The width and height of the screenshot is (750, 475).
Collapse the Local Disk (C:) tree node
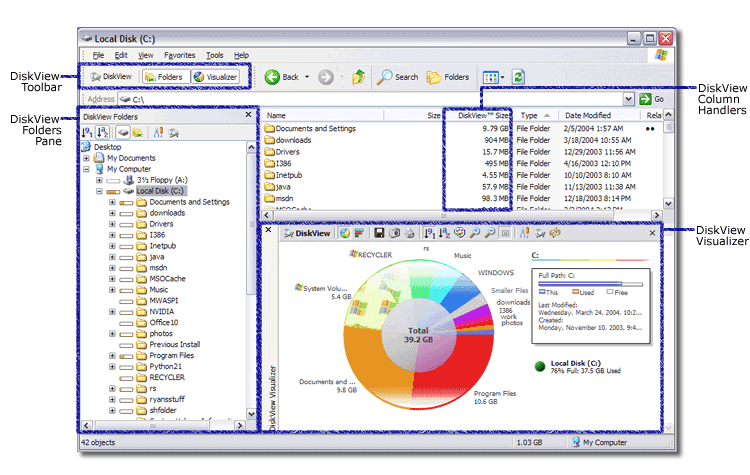tap(99, 191)
